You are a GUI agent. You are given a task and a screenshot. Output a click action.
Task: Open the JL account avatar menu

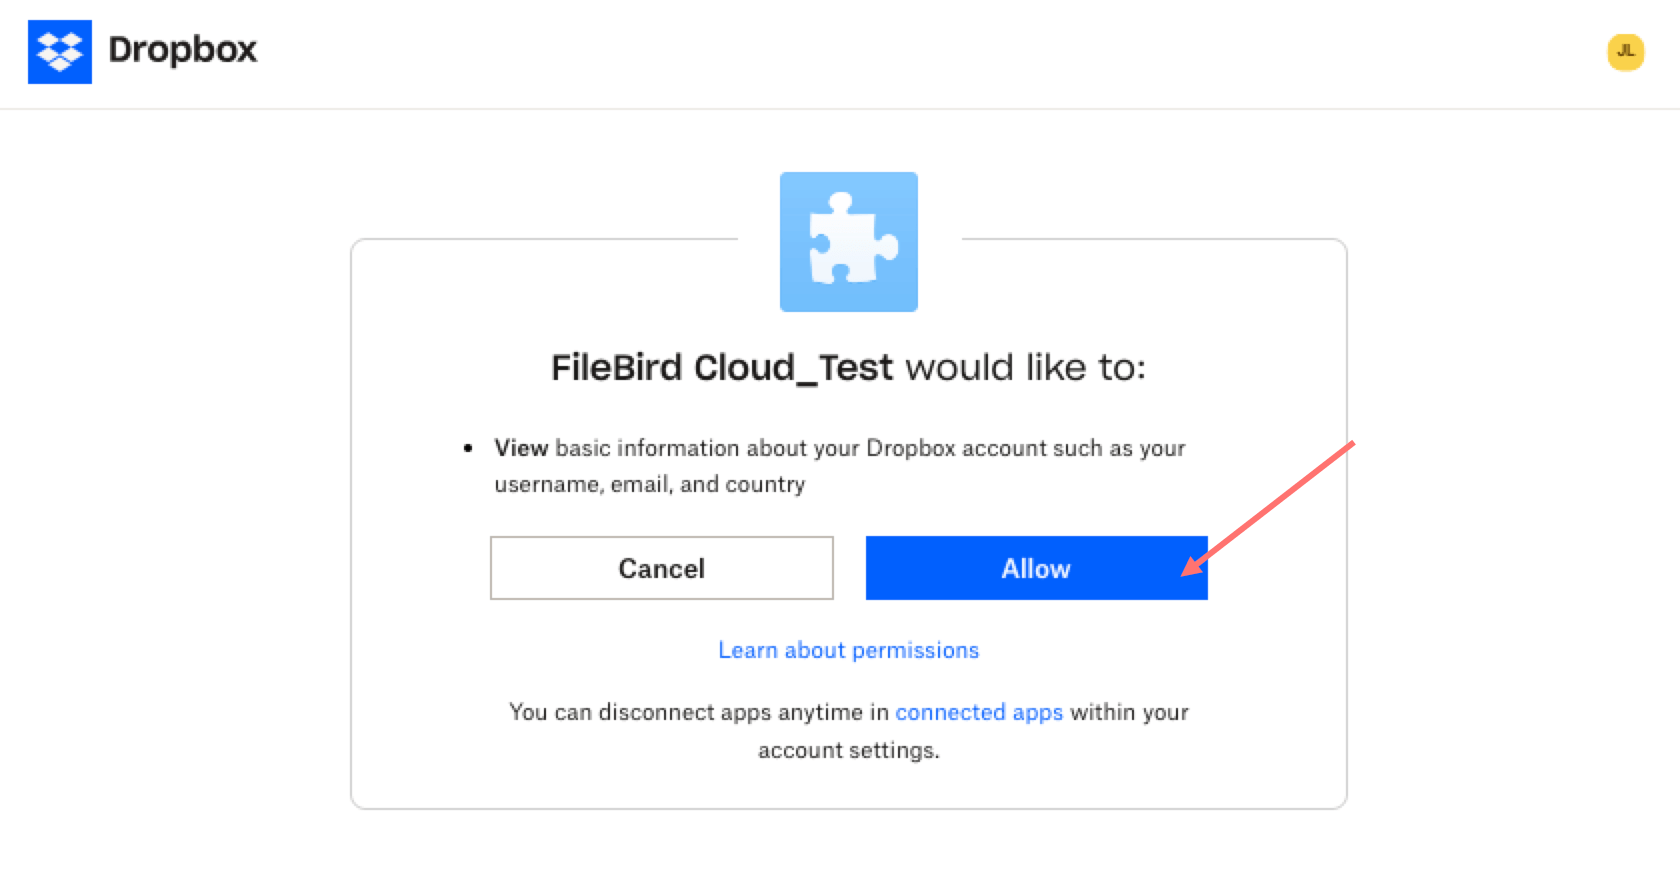(1625, 52)
